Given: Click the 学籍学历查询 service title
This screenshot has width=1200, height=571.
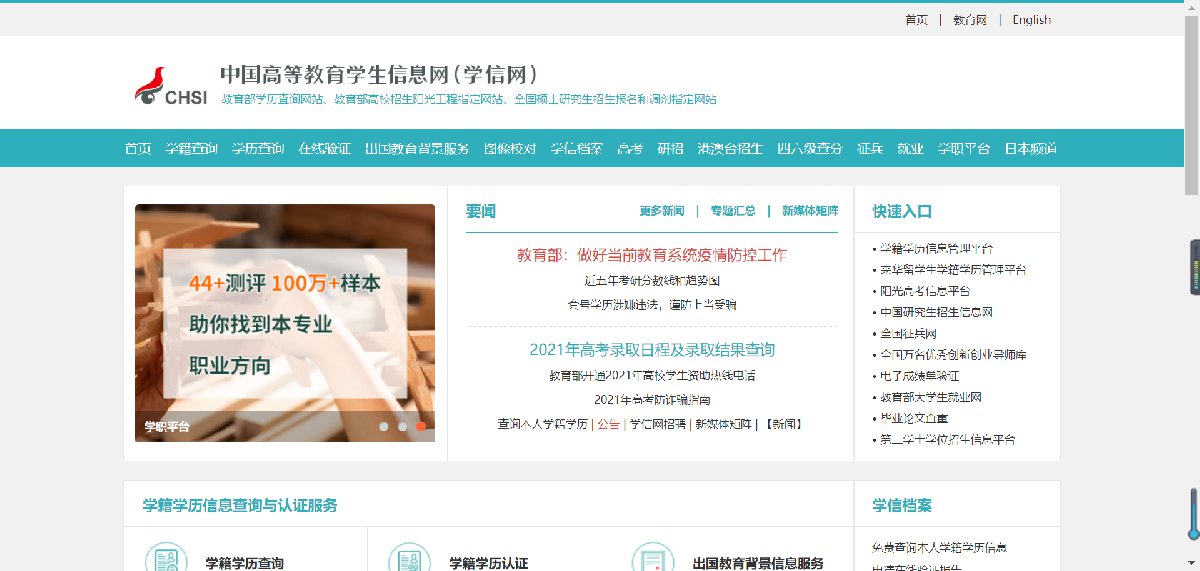Looking at the screenshot, I should tap(245, 563).
